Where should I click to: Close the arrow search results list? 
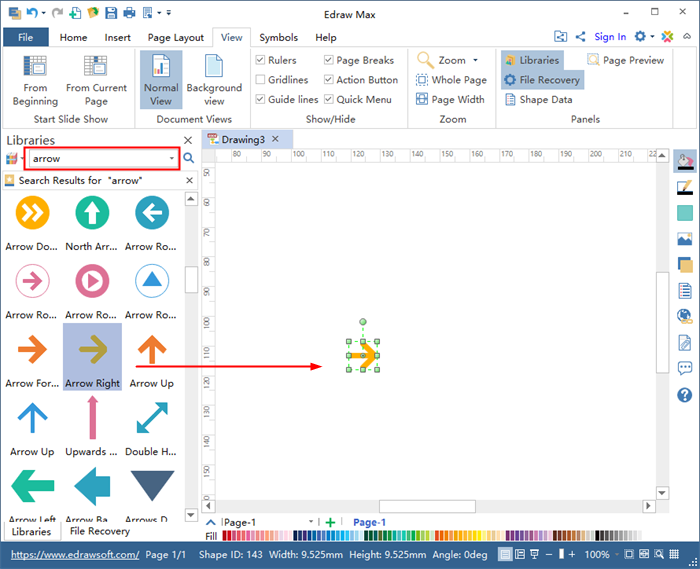(x=189, y=180)
